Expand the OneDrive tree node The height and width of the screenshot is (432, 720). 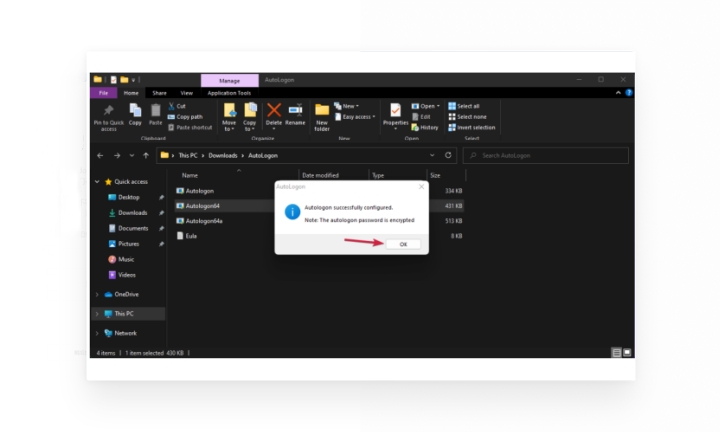97,294
